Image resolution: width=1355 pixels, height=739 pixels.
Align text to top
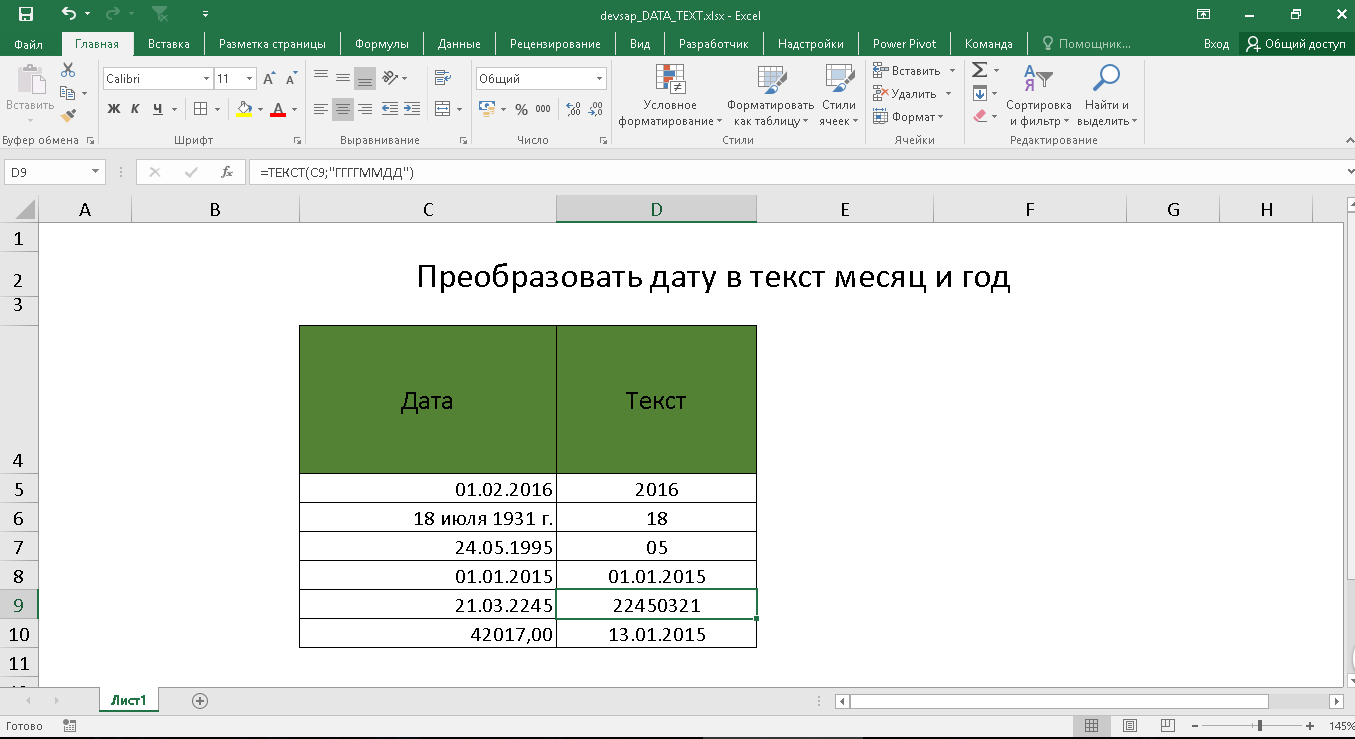coord(321,78)
